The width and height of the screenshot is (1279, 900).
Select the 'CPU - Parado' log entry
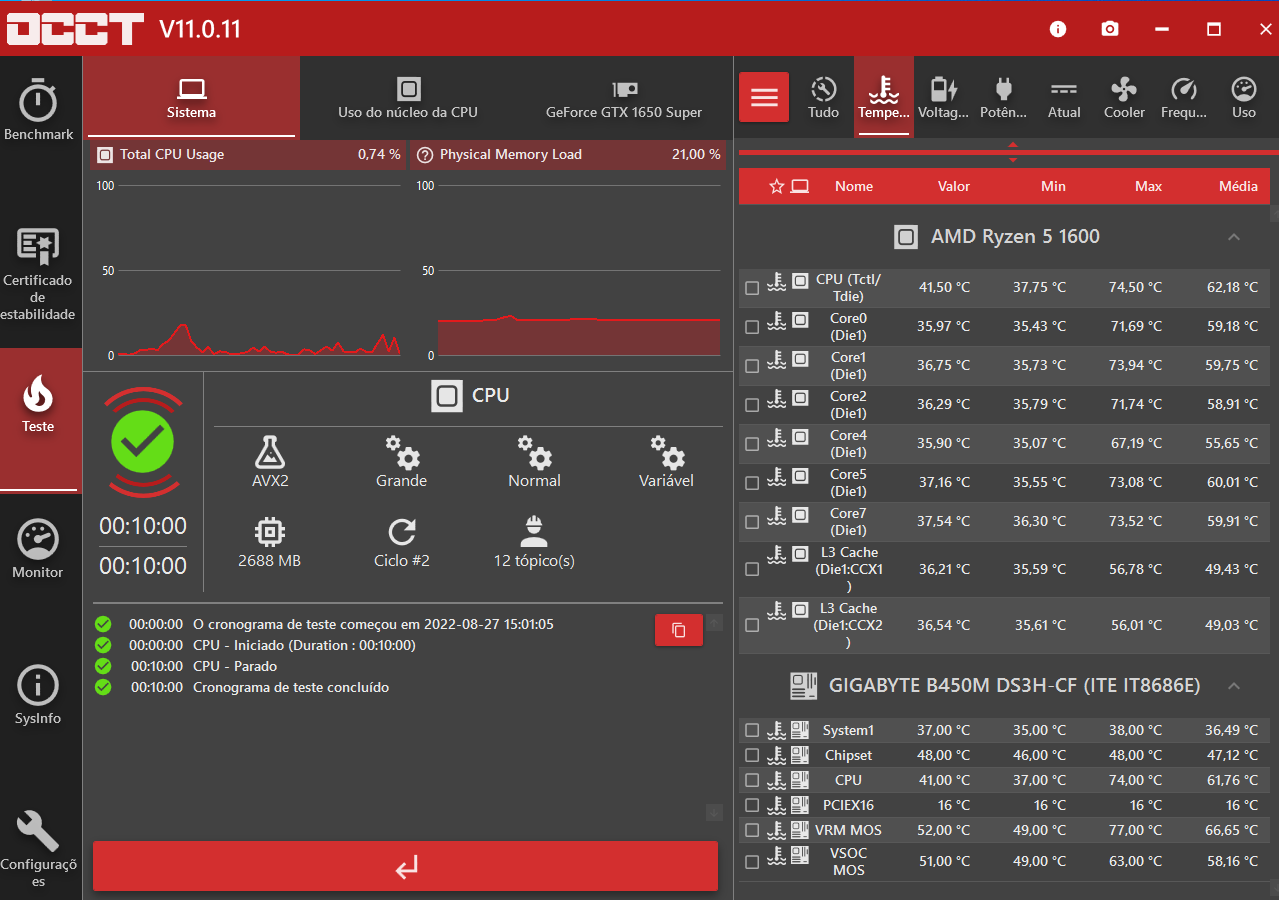pyautogui.click(x=235, y=666)
